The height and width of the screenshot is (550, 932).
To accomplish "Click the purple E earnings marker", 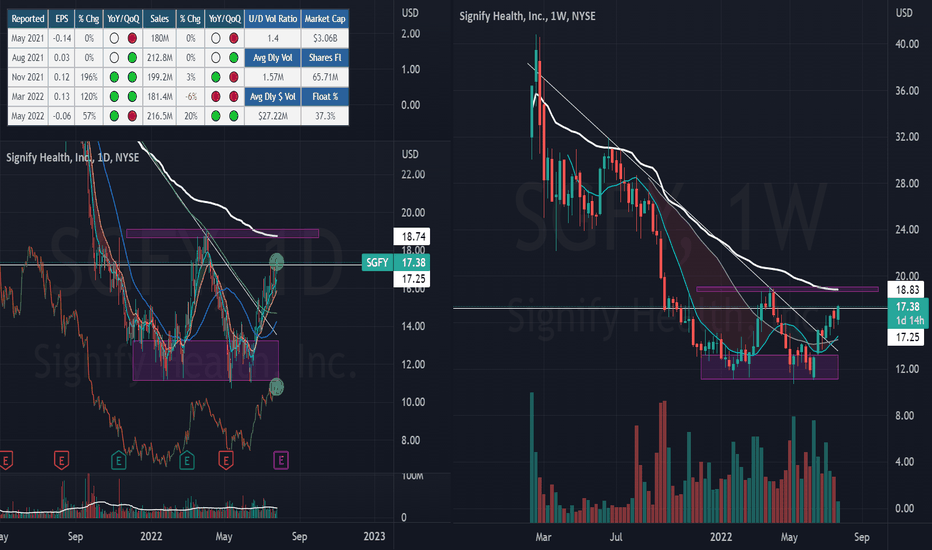I will [x=281, y=460].
